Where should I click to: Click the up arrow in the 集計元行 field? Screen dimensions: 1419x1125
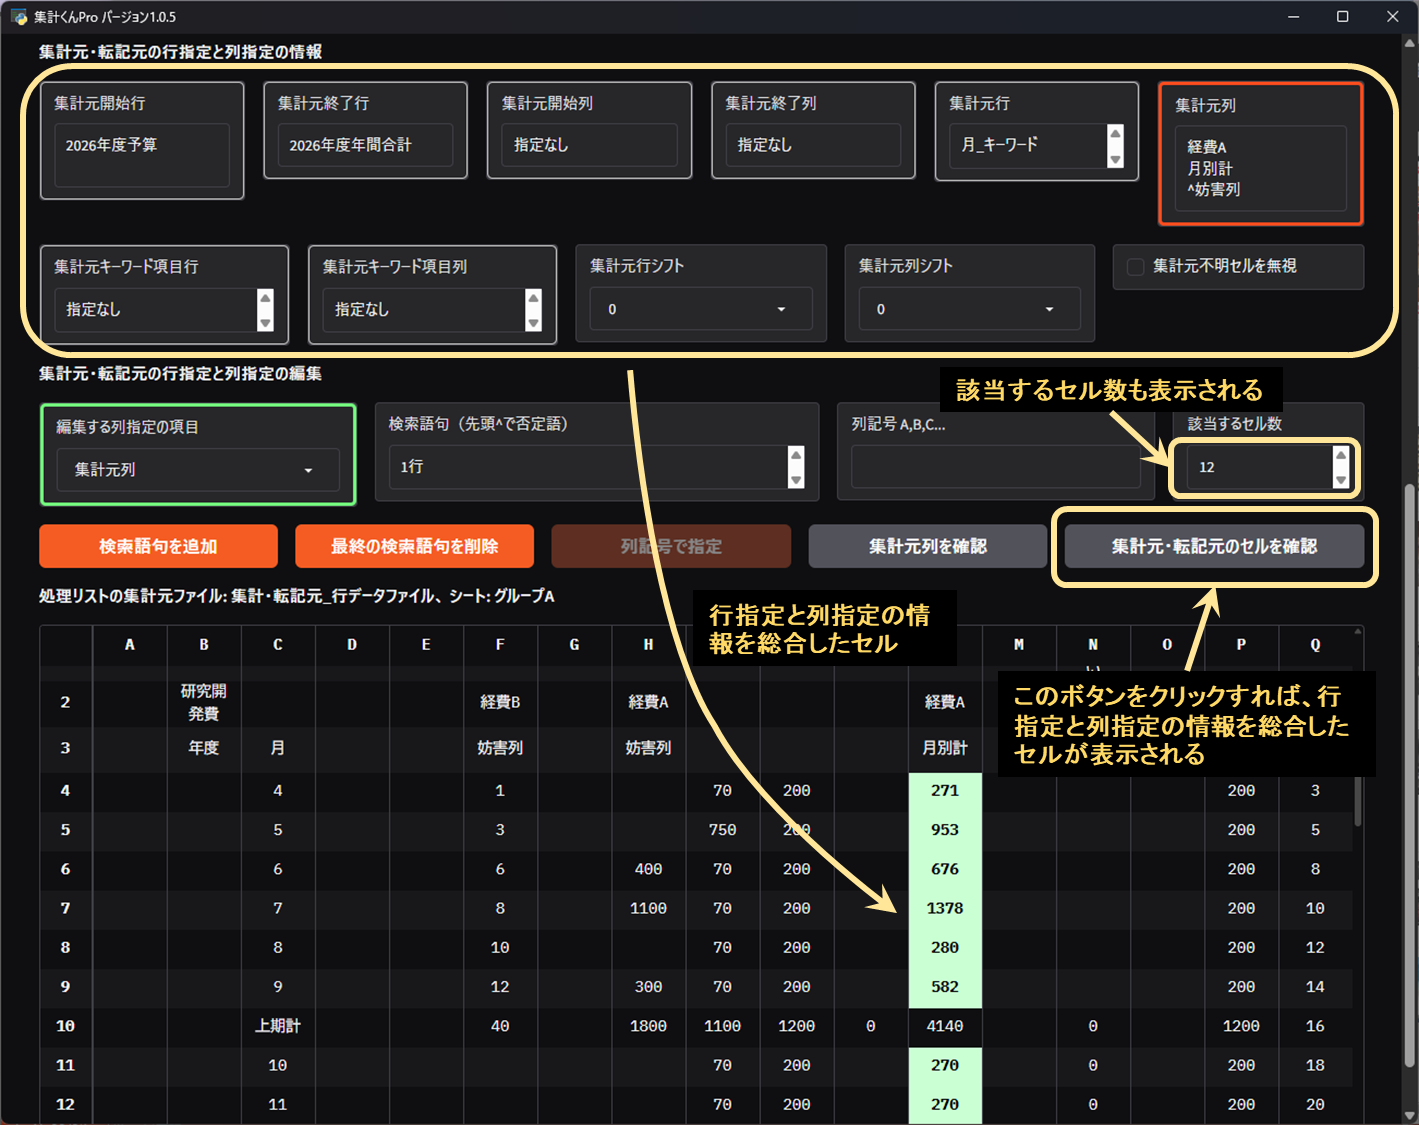(1116, 134)
